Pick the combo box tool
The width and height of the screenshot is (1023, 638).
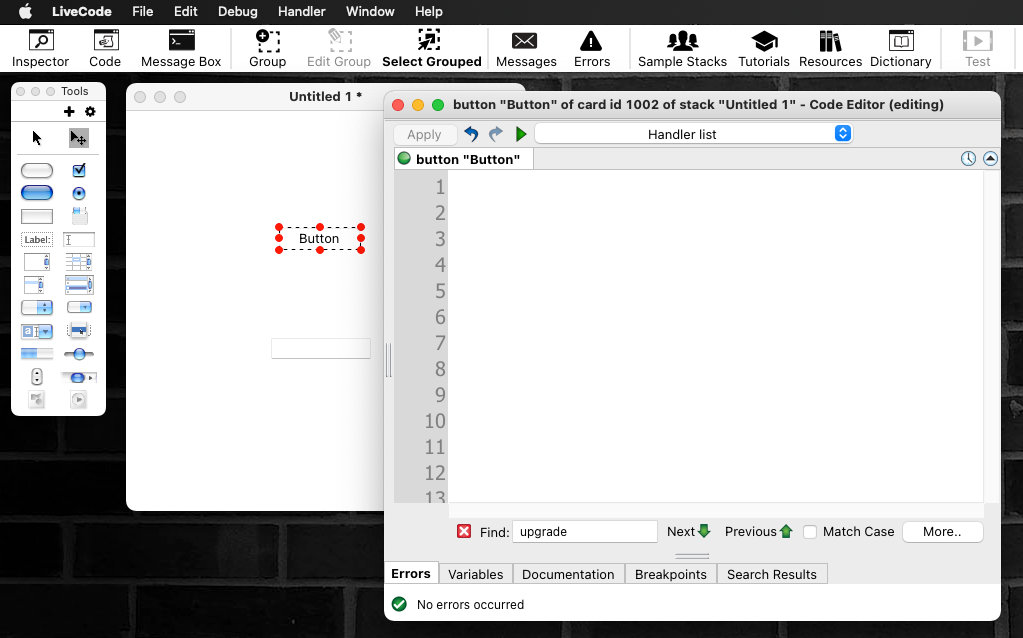click(37, 331)
